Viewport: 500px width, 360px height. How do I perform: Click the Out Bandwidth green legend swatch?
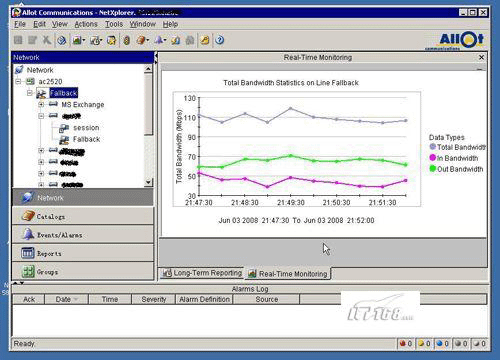click(433, 169)
